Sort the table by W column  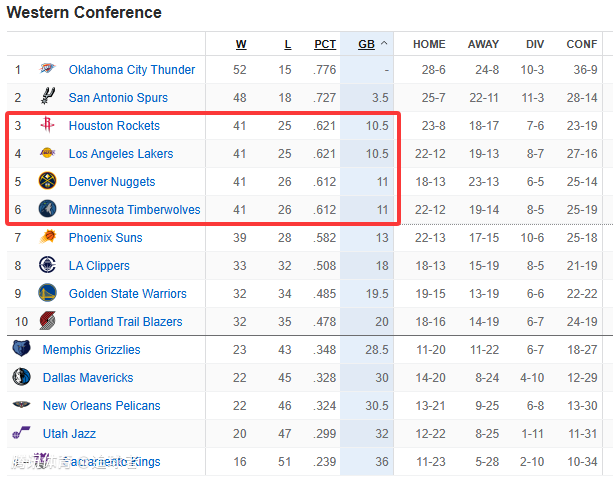[x=241, y=44]
